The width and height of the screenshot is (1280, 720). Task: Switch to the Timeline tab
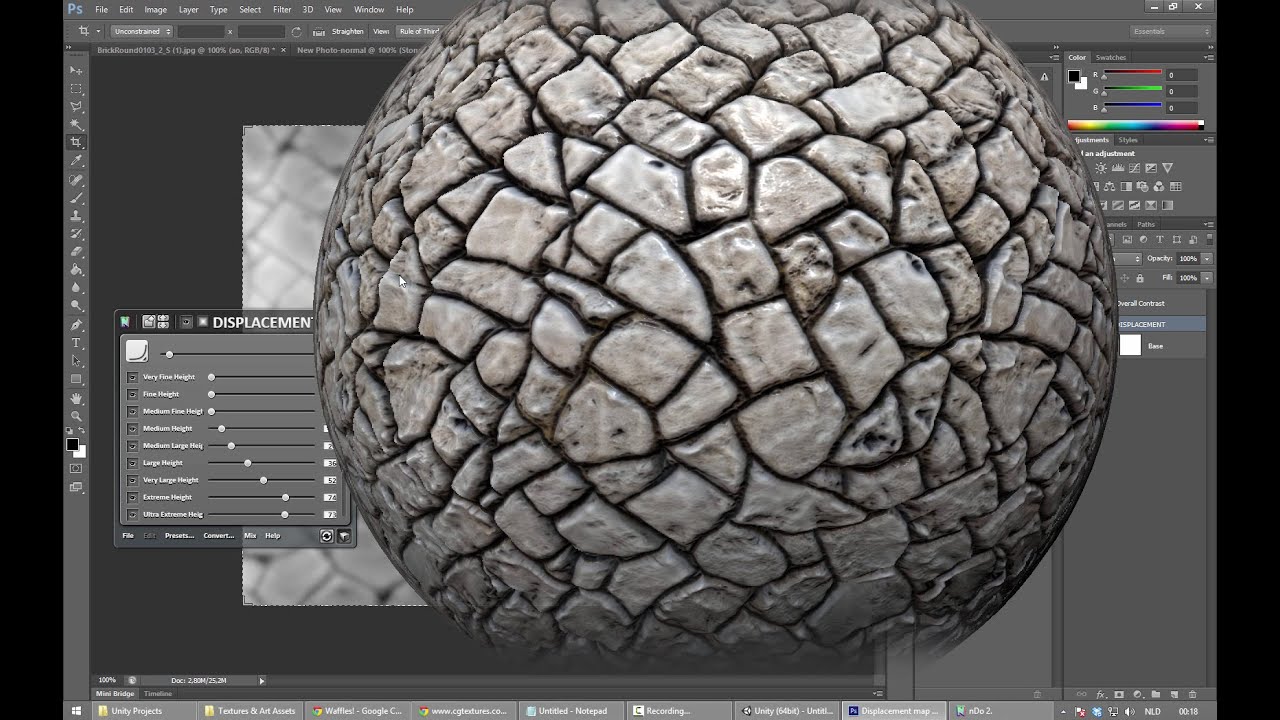click(158, 693)
